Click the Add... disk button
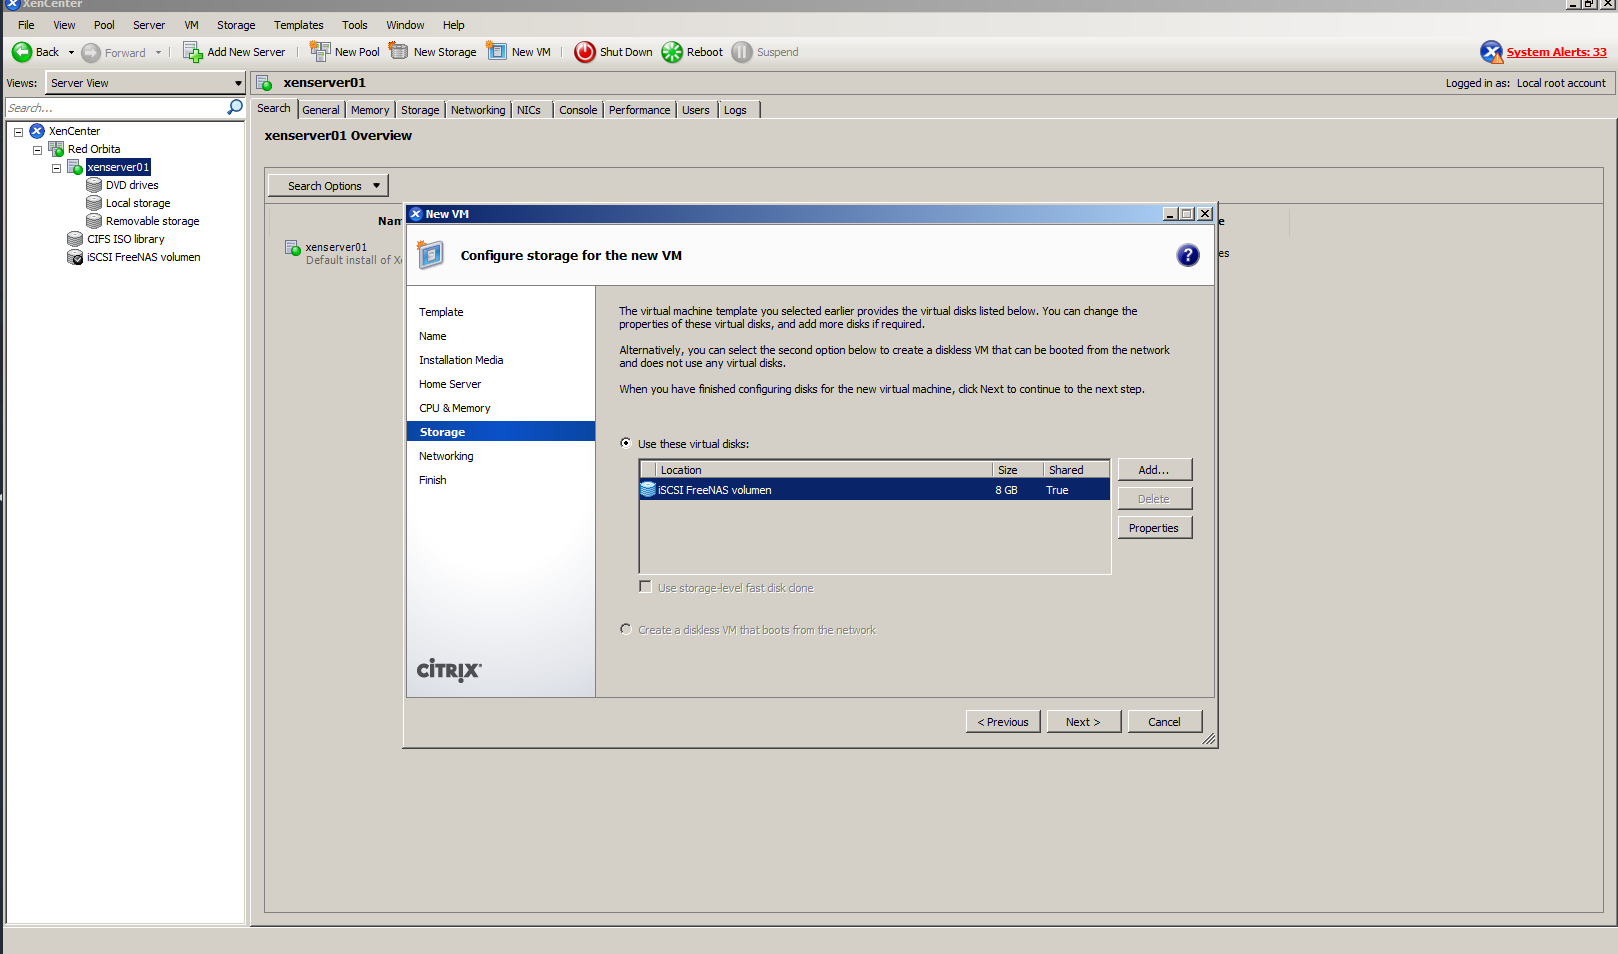 pos(1154,470)
